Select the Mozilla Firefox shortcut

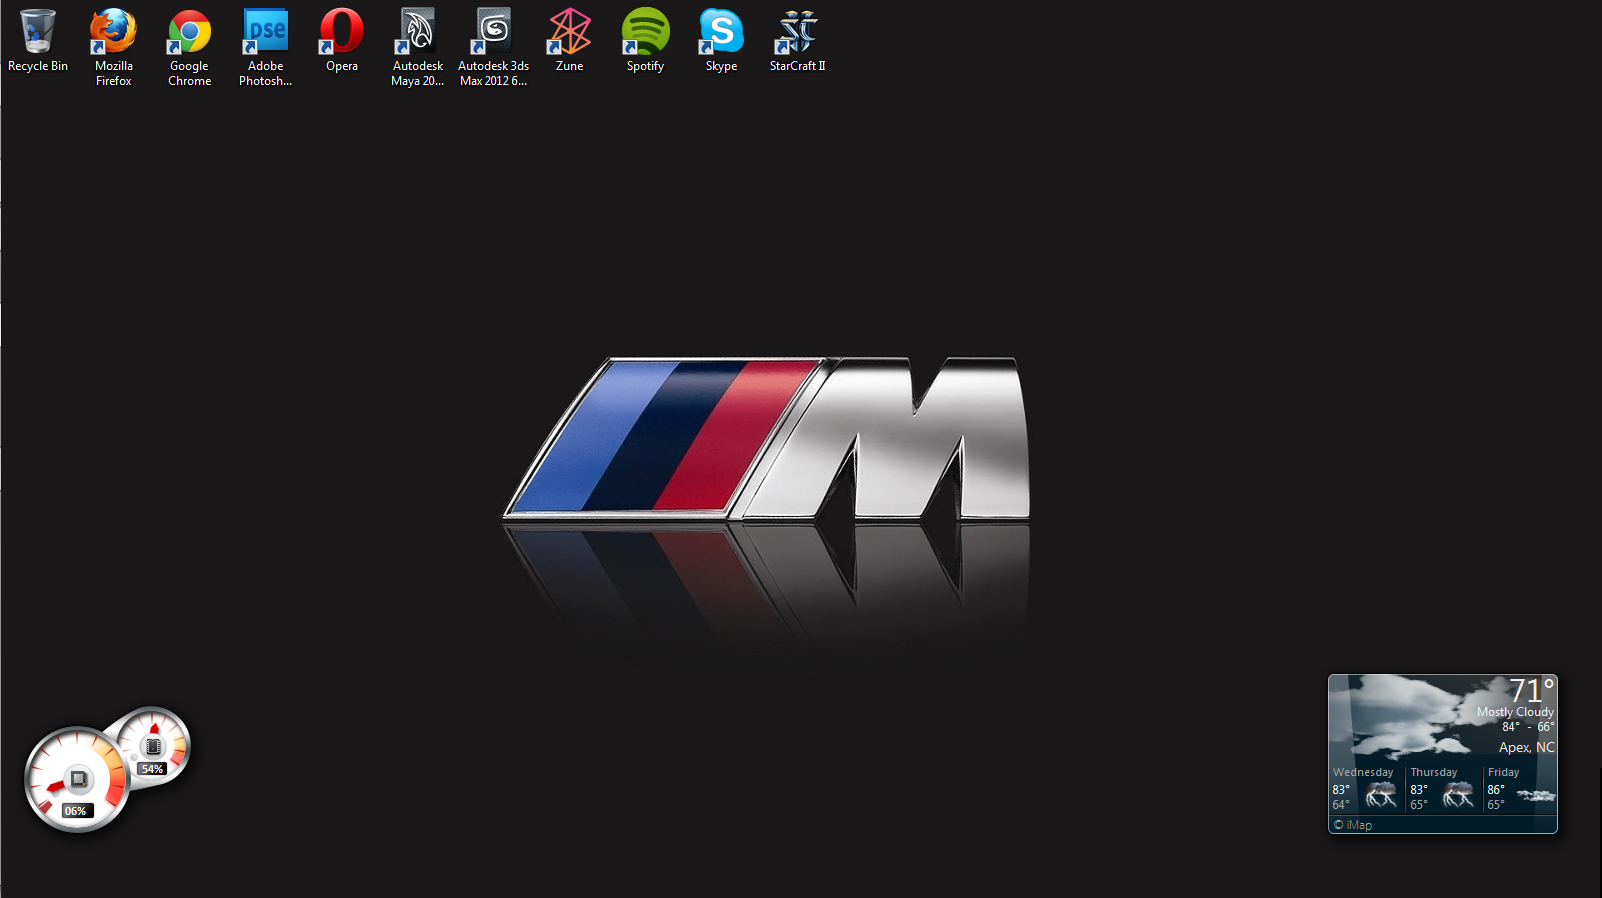click(x=114, y=47)
